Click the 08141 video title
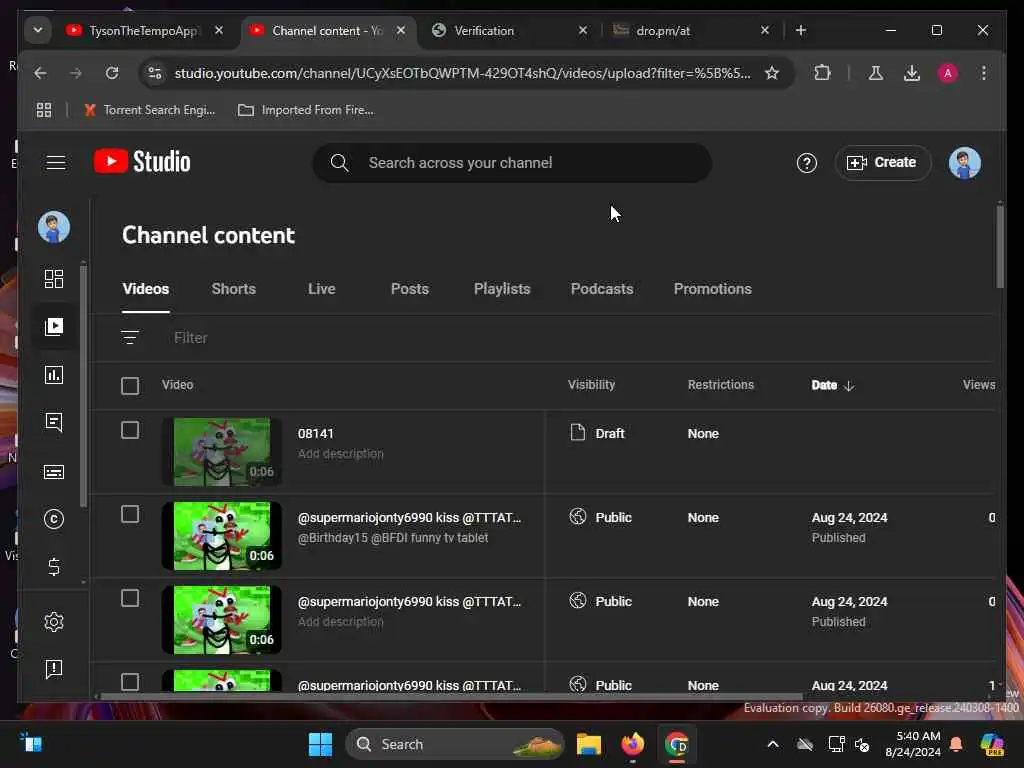Viewport: 1024px width, 768px height. pyautogui.click(x=315, y=434)
